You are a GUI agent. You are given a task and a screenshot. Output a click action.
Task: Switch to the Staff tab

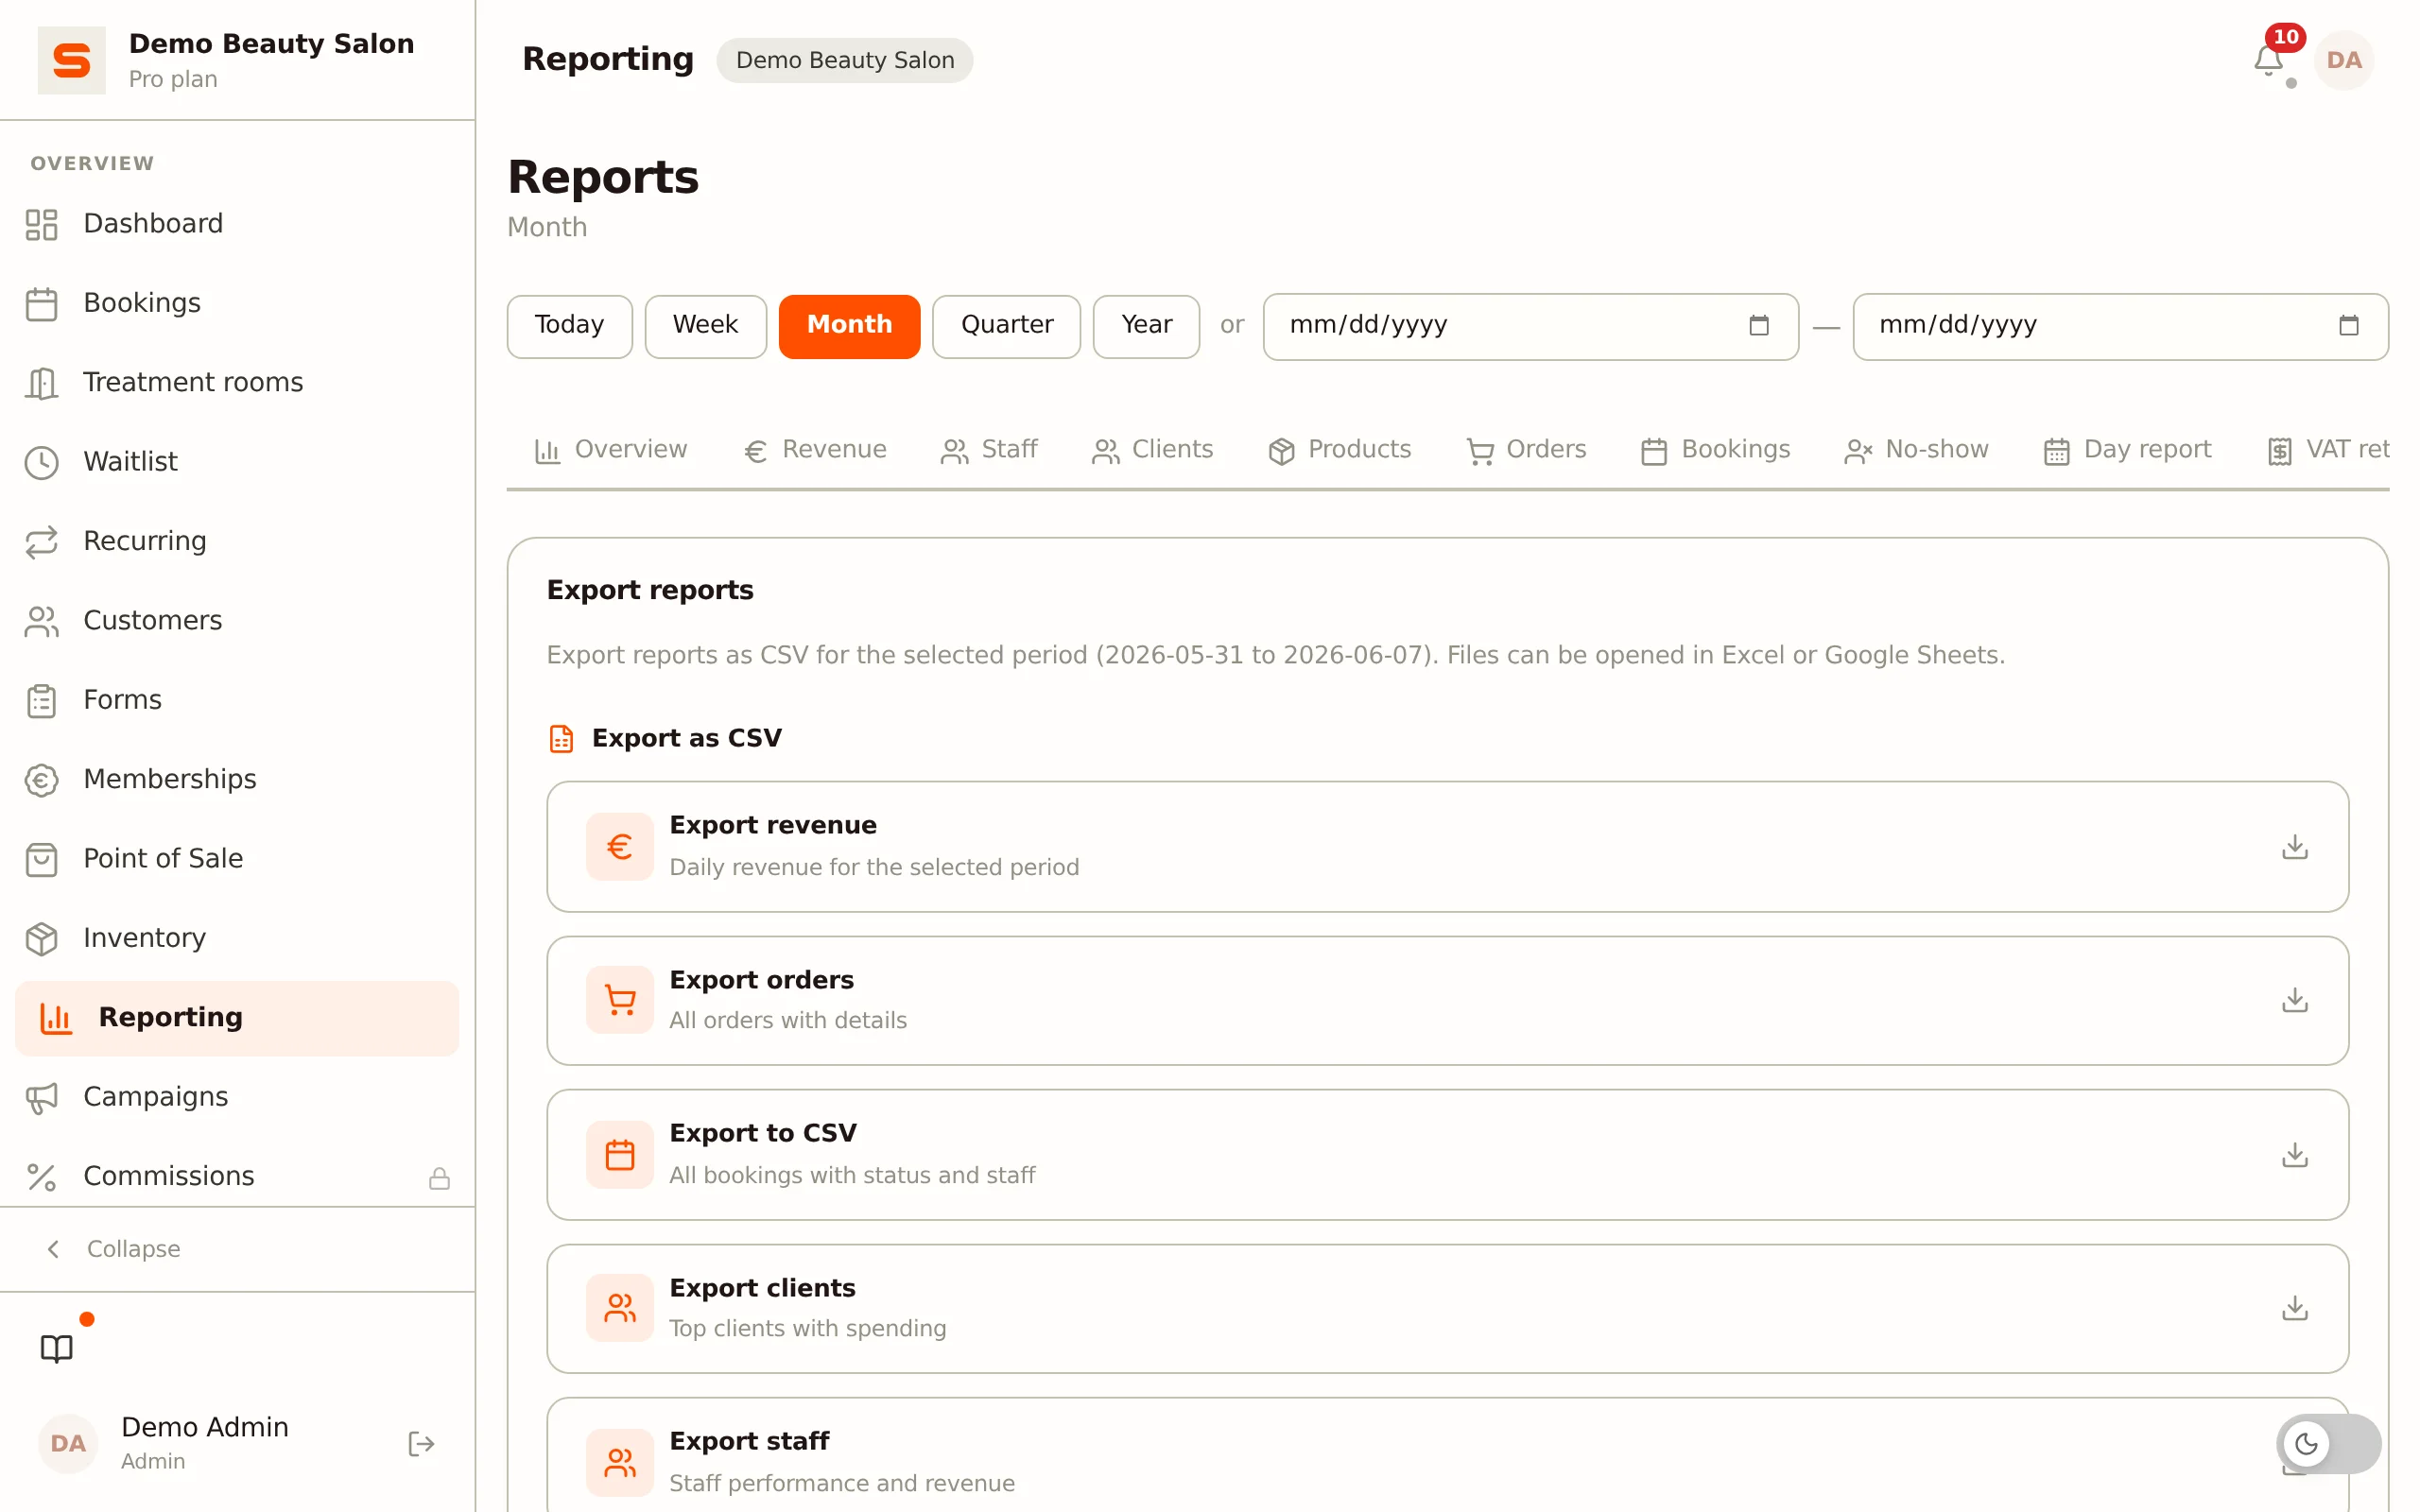[989, 450]
